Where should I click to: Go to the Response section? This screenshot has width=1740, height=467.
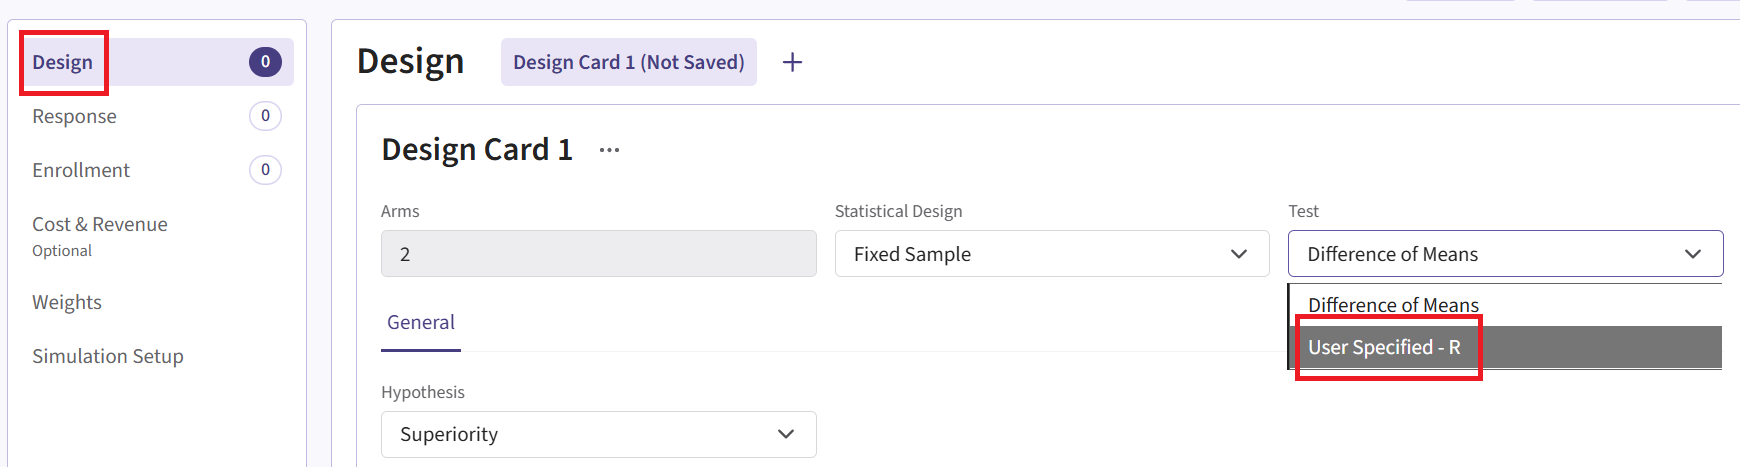[75, 116]
